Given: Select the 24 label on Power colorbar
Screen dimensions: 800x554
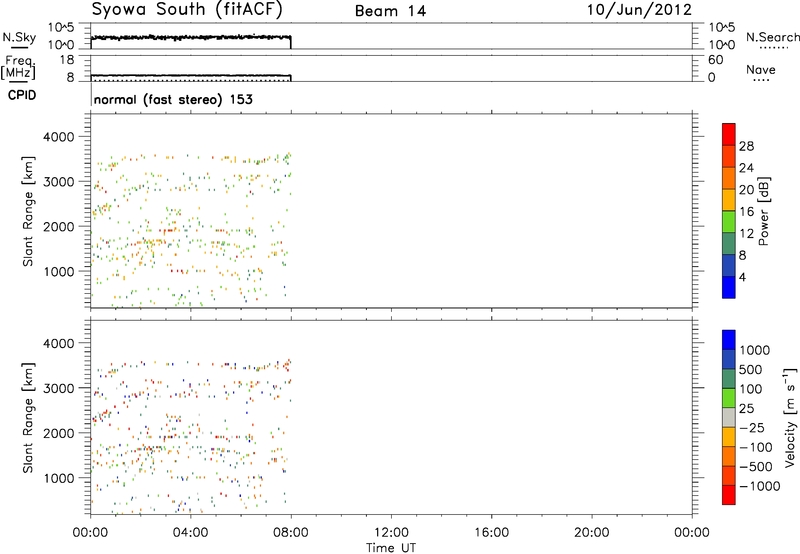Looking at the screenshot, I should point(746,168).
